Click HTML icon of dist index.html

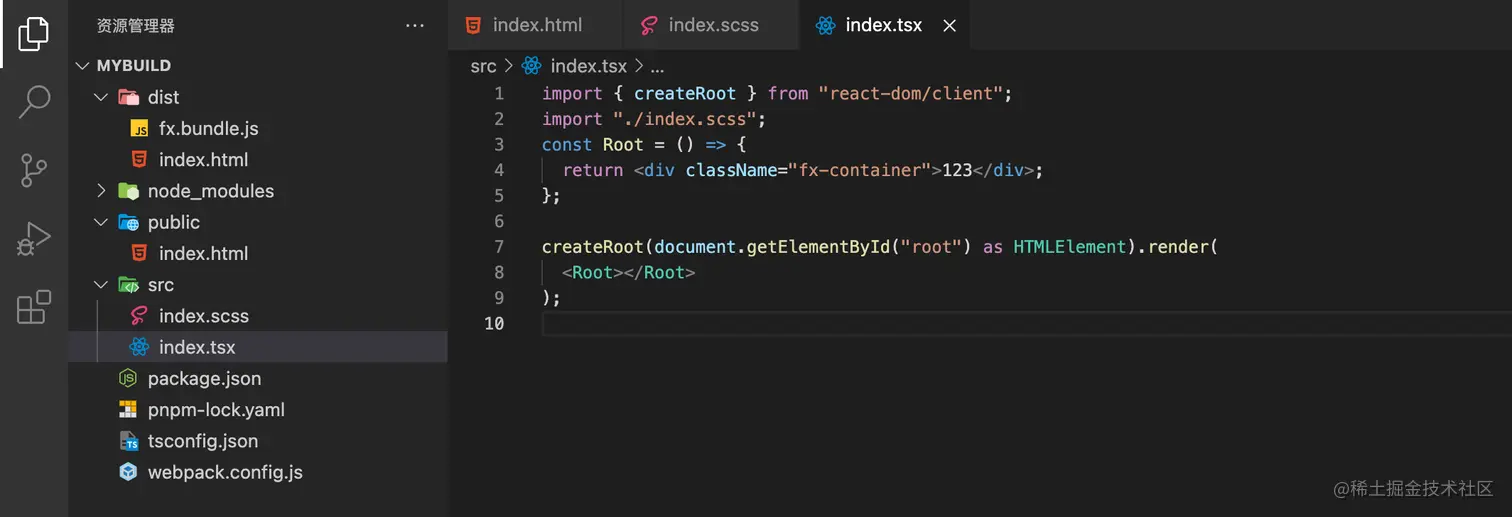[x=140, y=160]
